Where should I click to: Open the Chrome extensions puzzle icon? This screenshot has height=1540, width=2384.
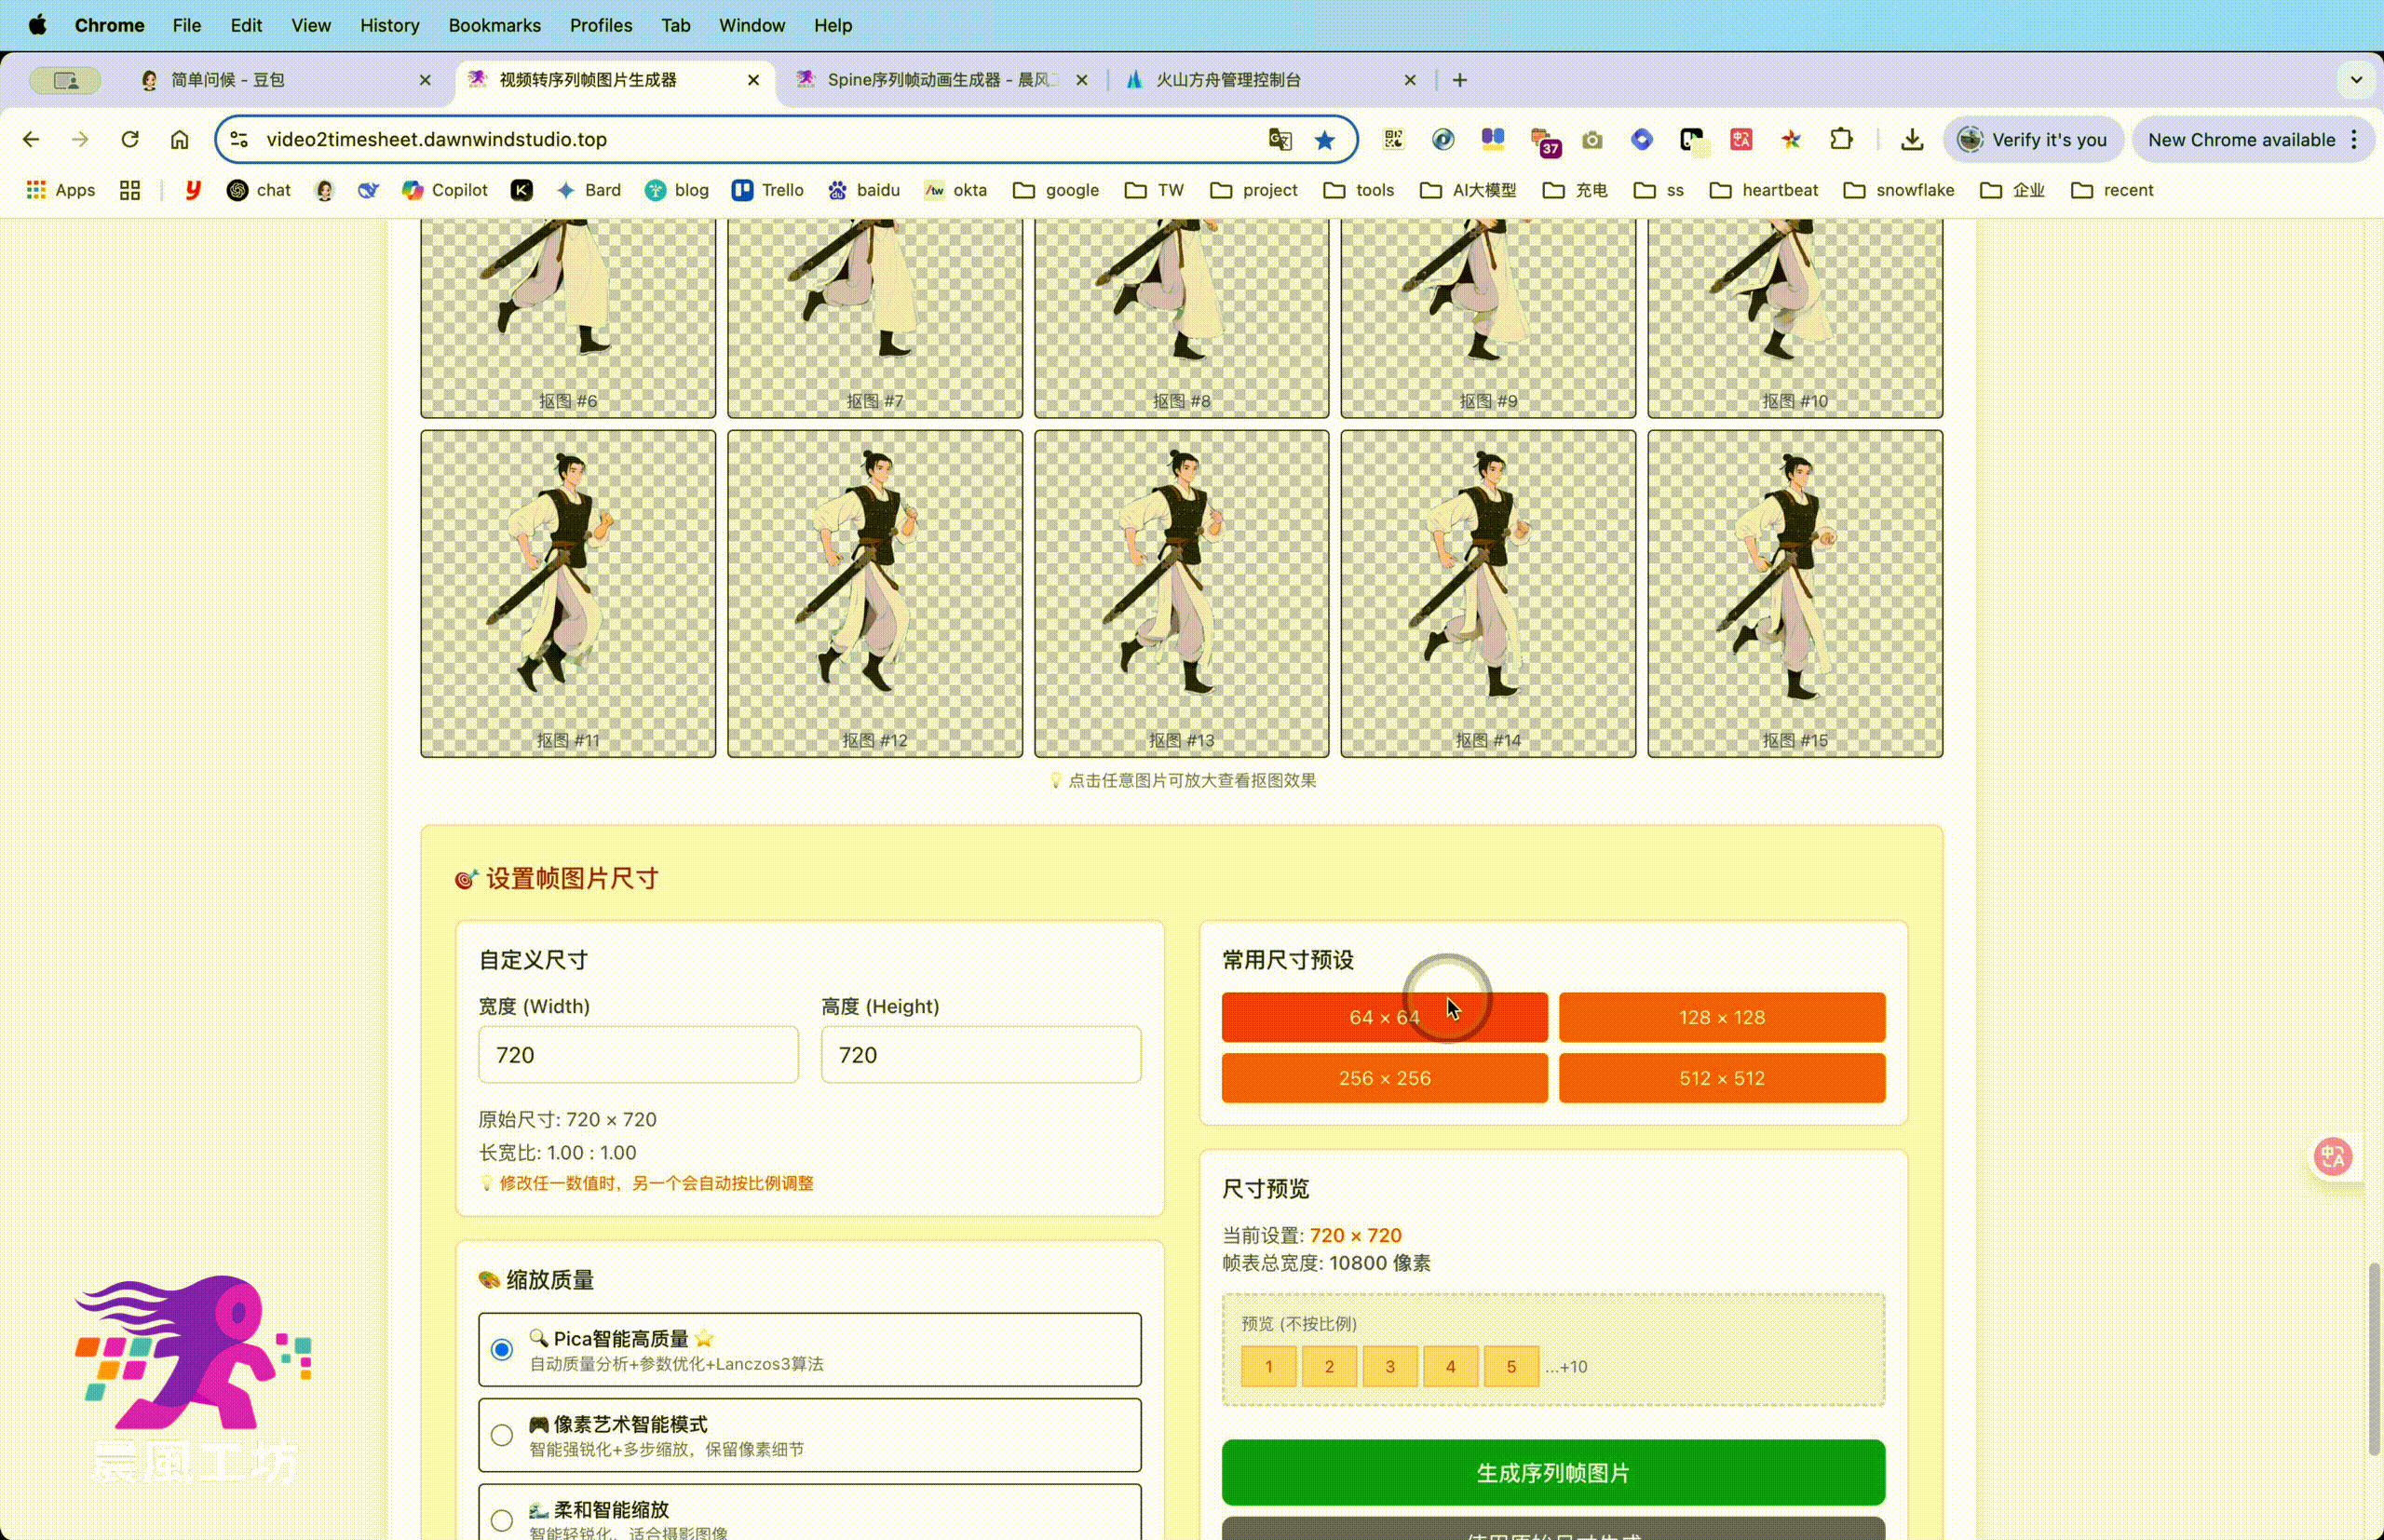point(1841,140)
